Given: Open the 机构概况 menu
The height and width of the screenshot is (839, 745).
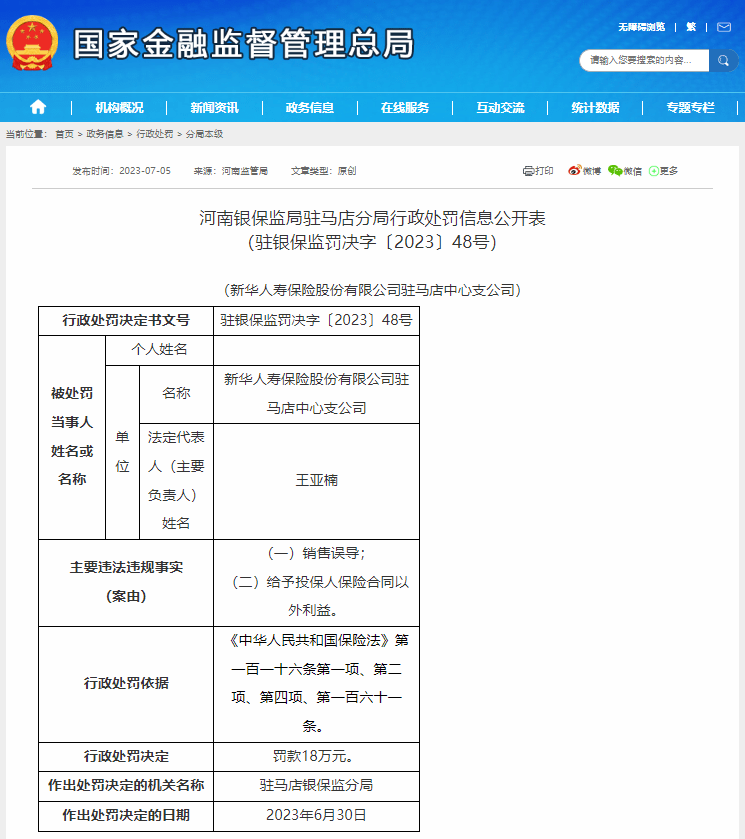Looking at the screenshot, I should click(119, 108).
